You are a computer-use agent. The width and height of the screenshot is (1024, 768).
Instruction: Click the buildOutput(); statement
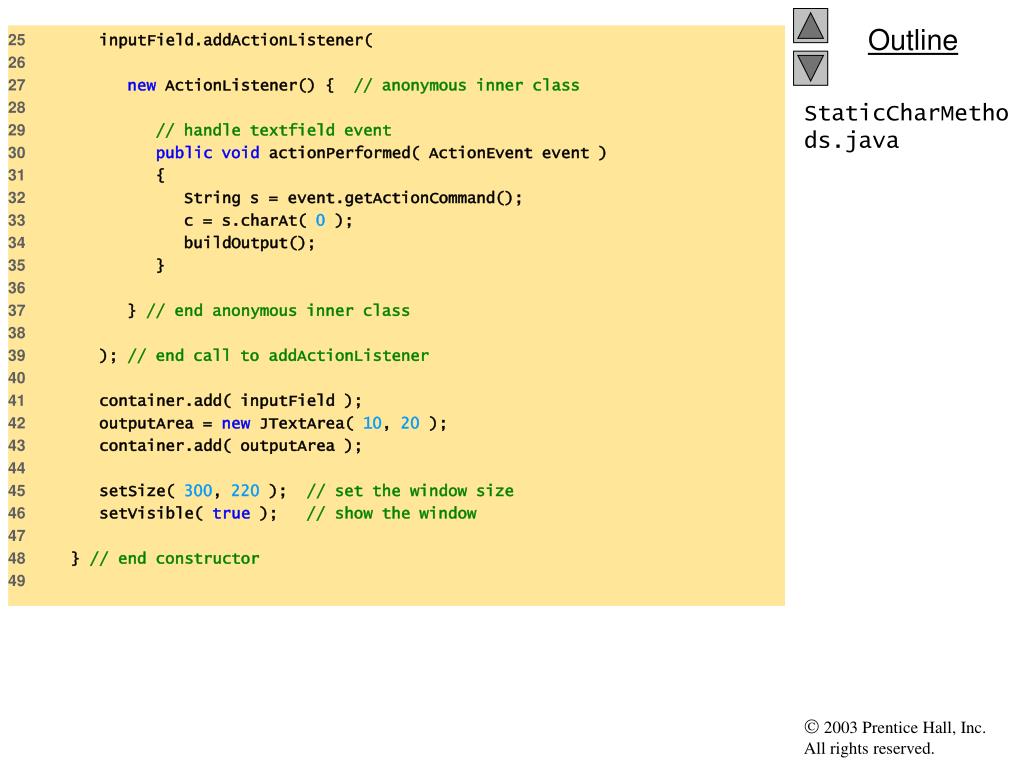coord(249,243)
